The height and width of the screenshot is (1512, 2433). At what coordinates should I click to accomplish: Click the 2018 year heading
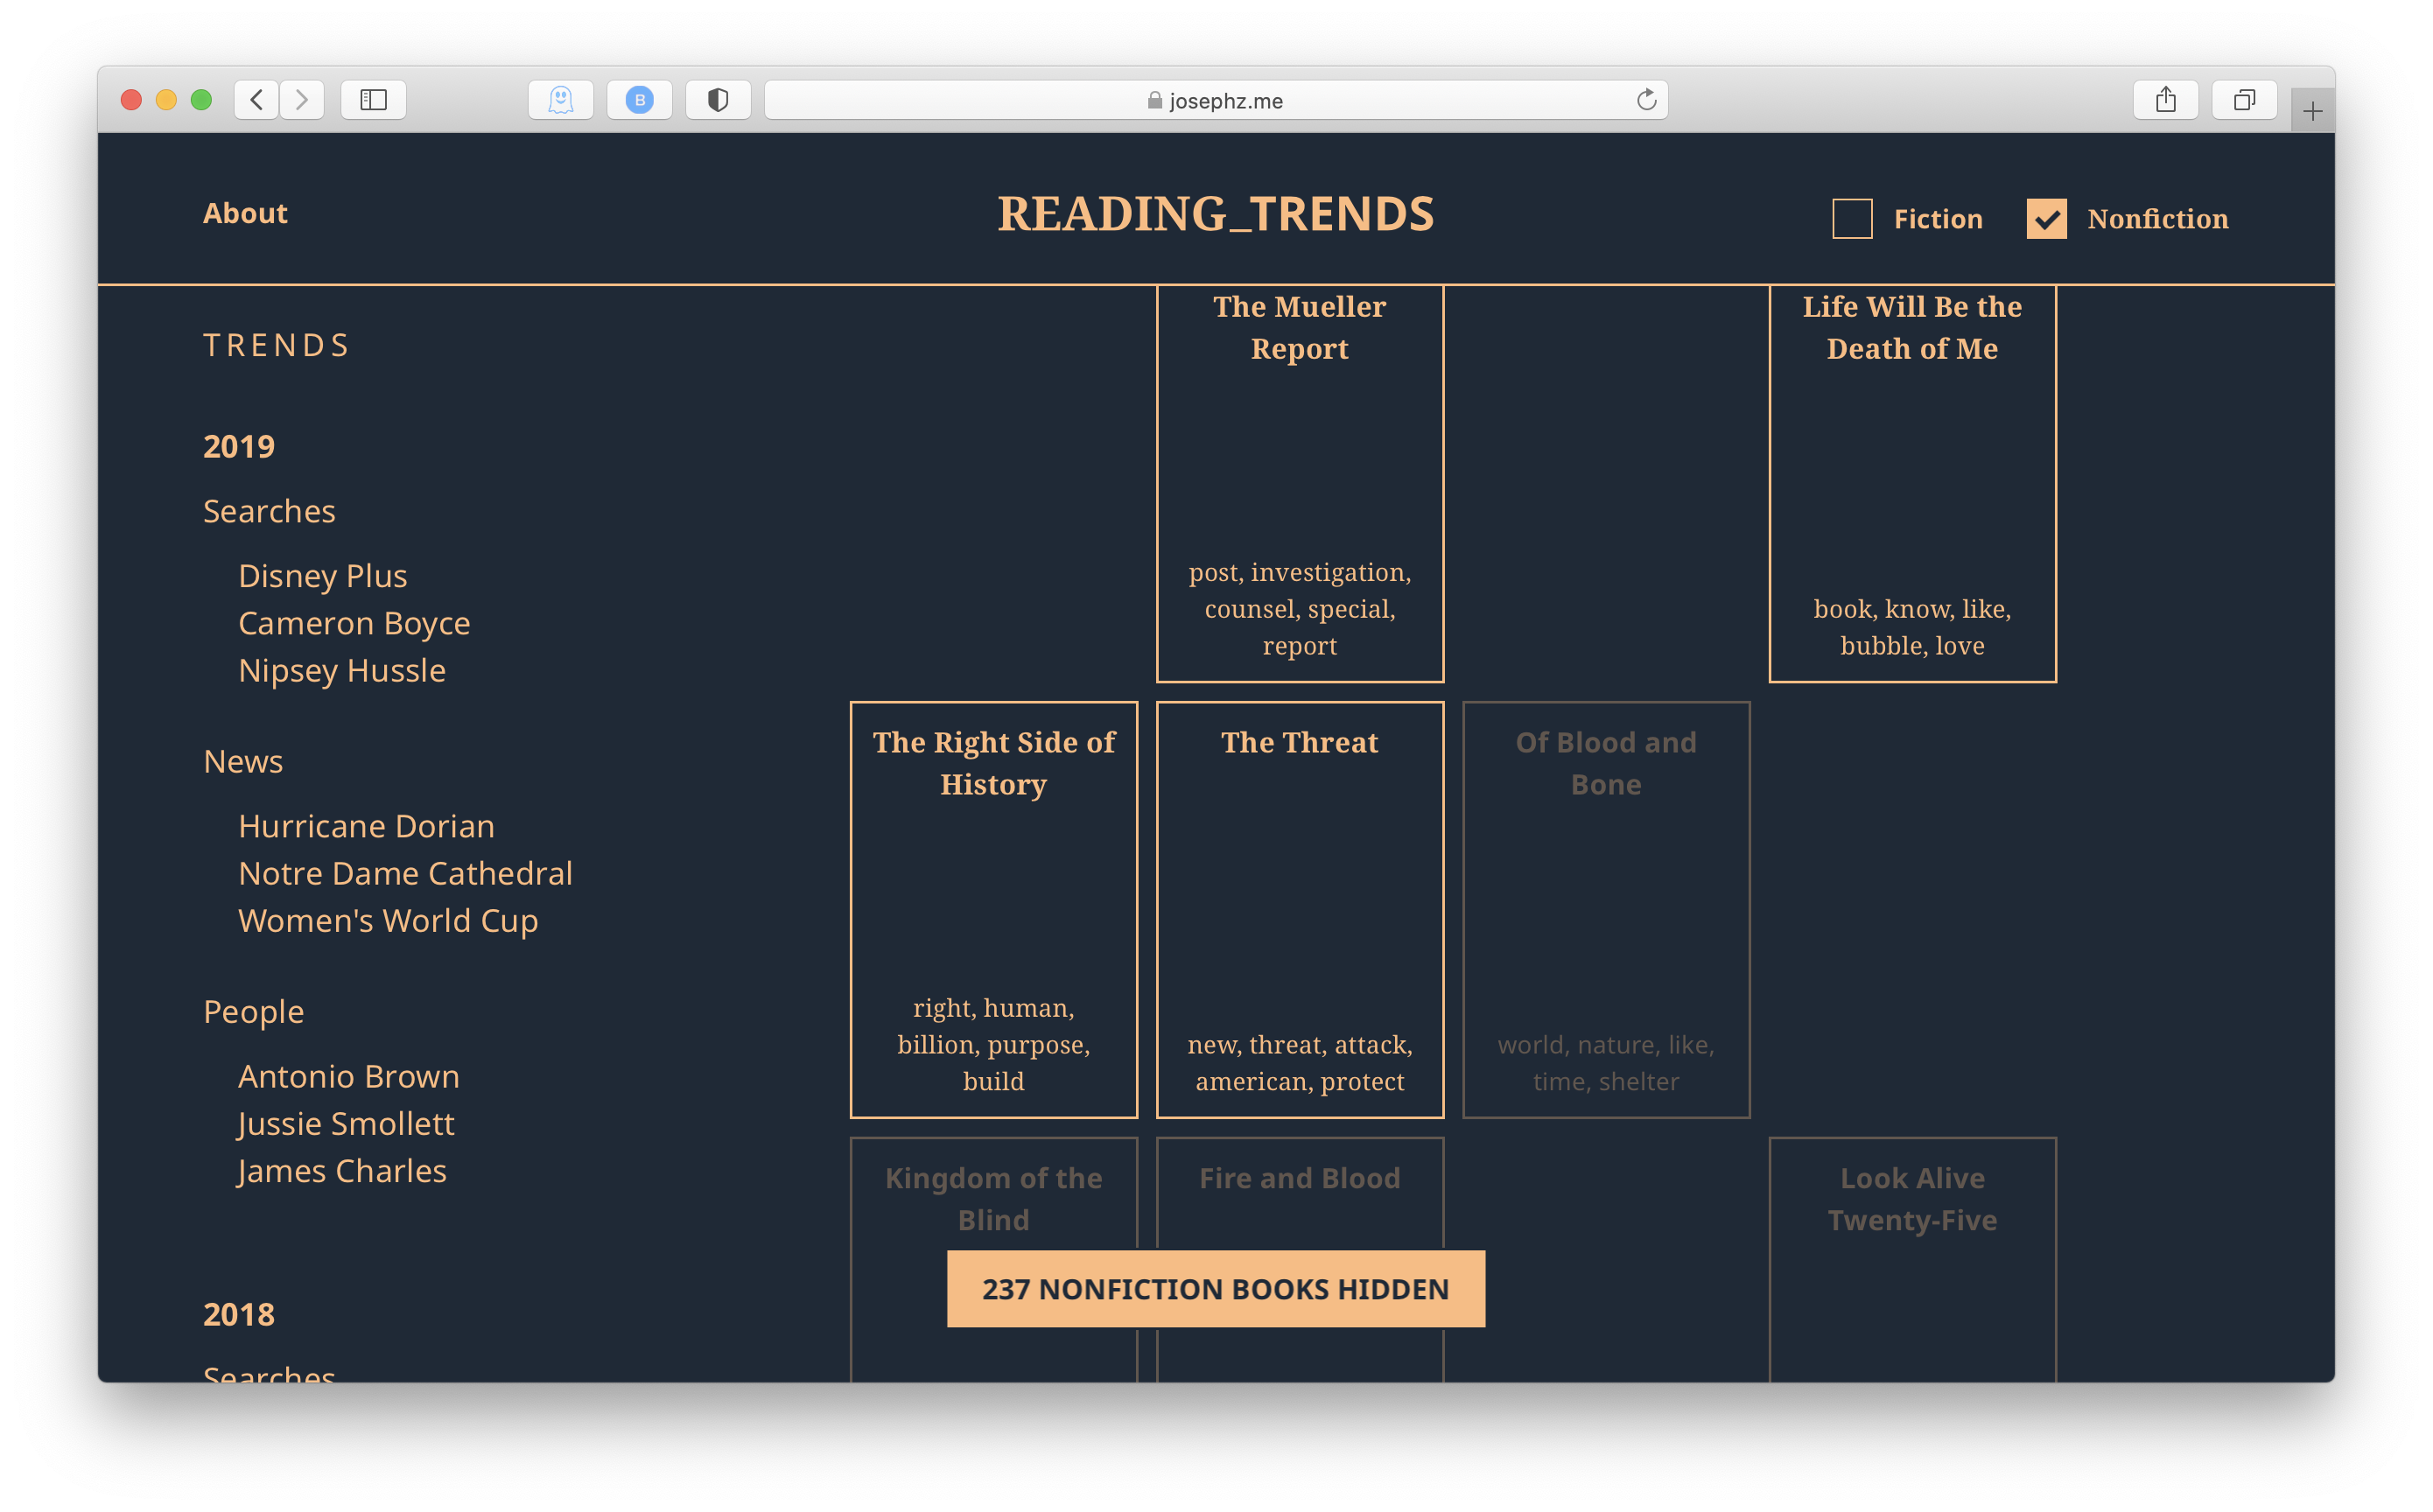click(x=239, y=1314)
